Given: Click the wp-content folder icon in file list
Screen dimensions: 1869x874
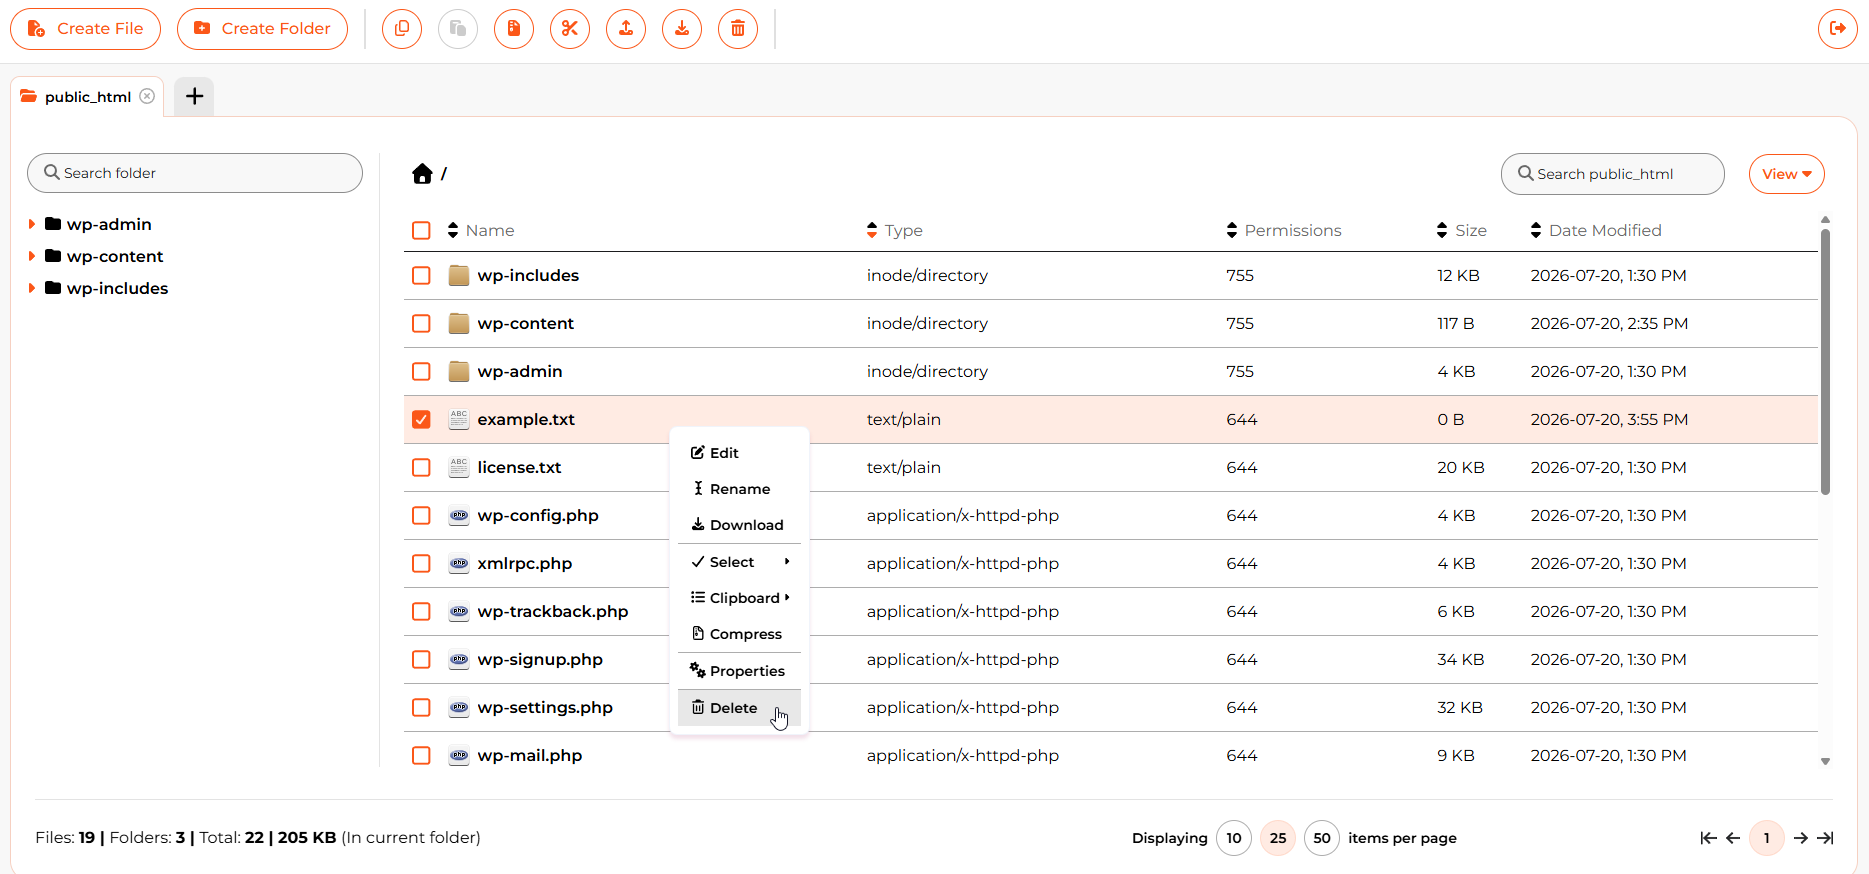Looking at the screenshot, I should pyautogui.click(x=459, y=323).
